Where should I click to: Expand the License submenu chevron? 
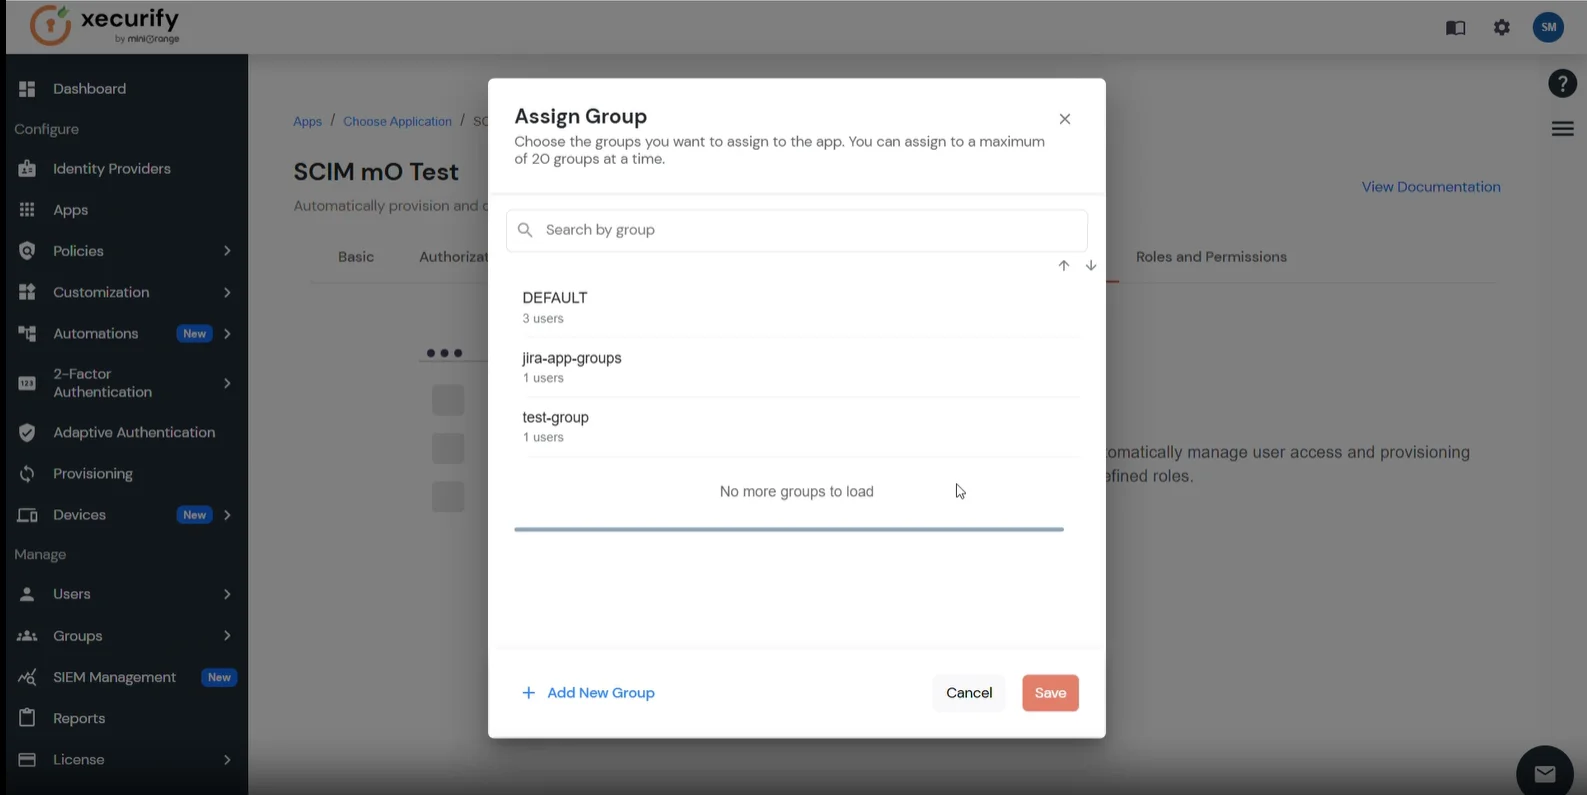pos(227,760)
